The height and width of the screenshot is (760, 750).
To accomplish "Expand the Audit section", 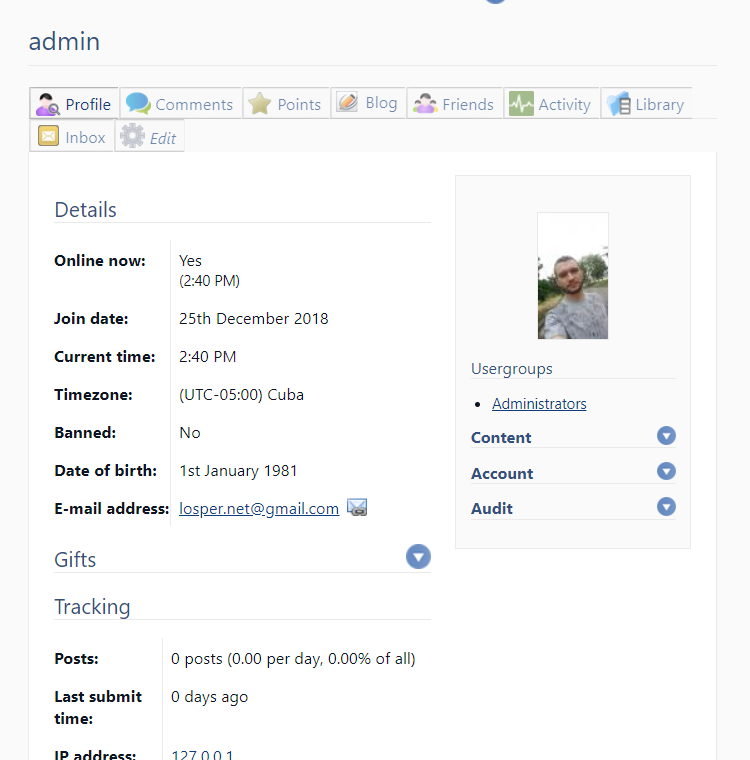I will (x=666, y=507).
